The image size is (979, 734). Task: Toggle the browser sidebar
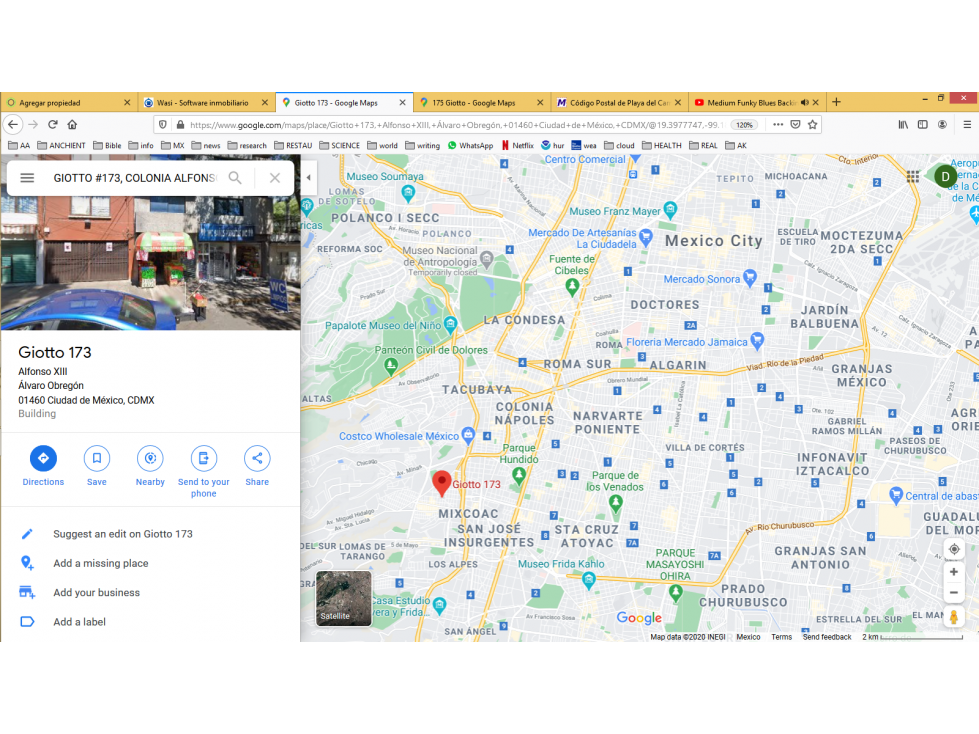[x=923, y=124]
